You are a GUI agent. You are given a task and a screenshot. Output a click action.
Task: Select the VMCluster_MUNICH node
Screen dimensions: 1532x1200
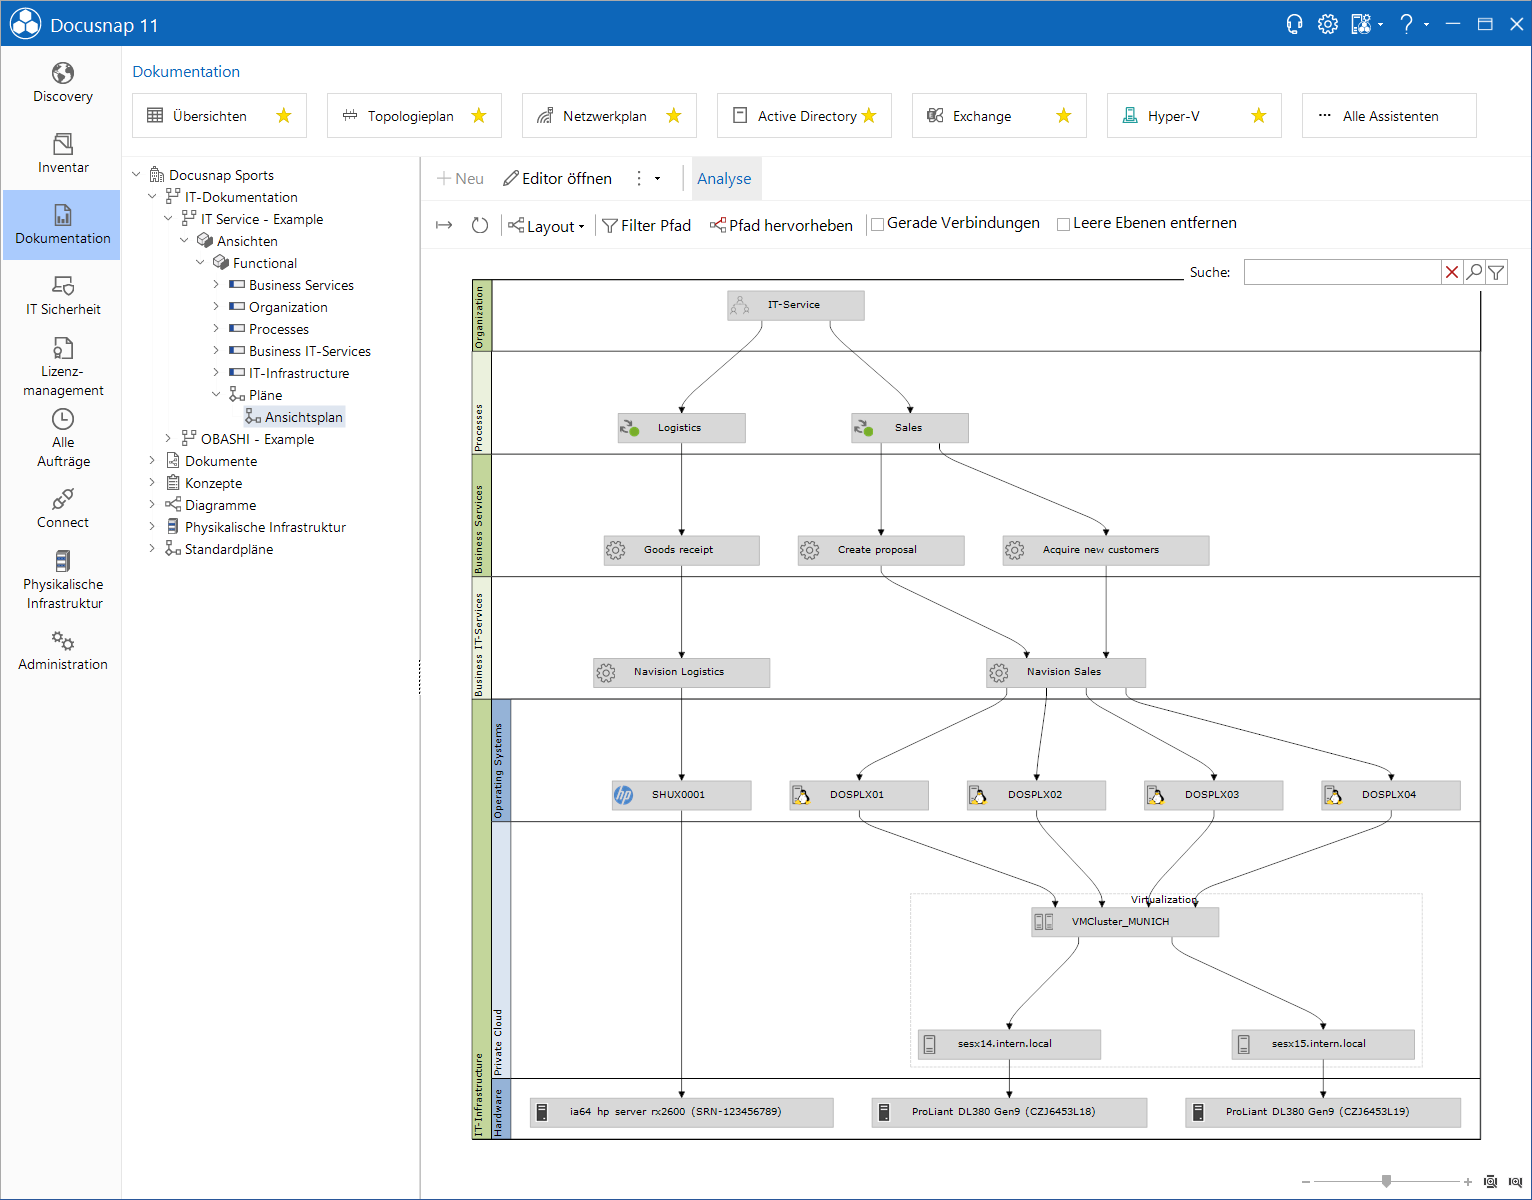pos(1125,921)
